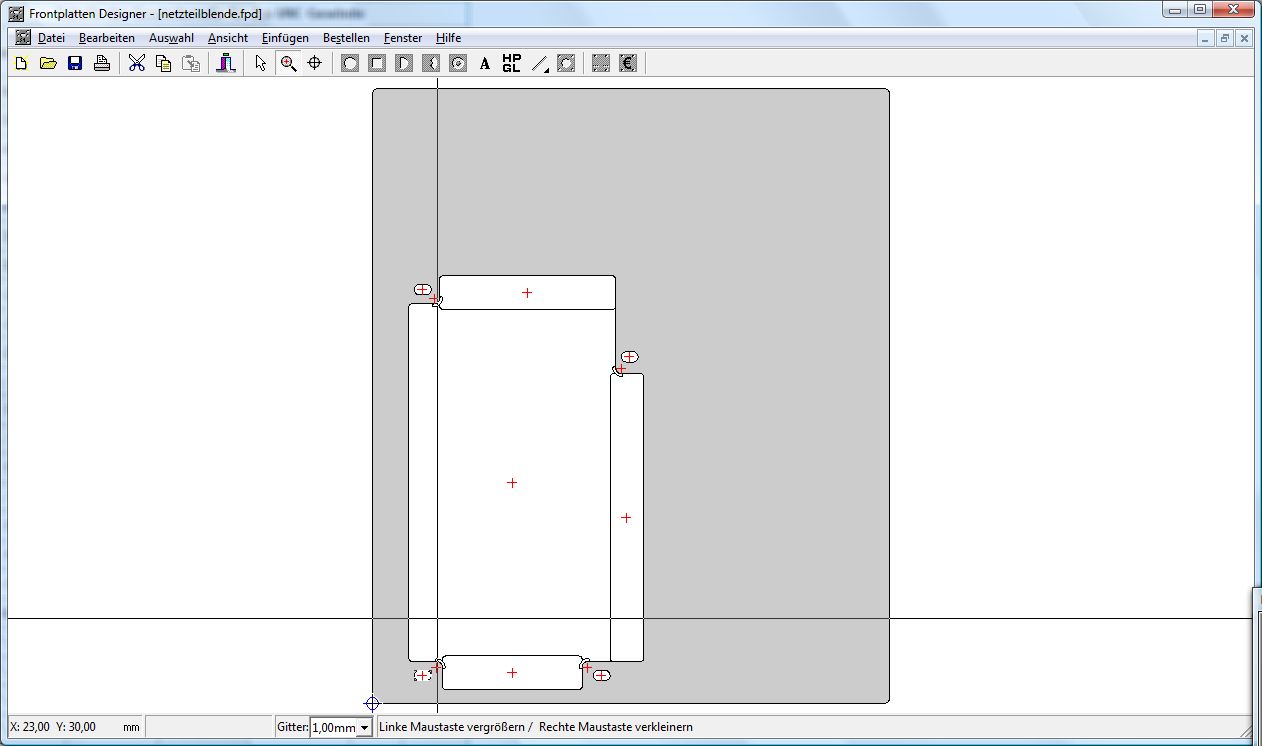Activate the set origin crosshair tool
Image resolution: width=1262 pixels, height=746 pixels.
click(x=315, y=64)
